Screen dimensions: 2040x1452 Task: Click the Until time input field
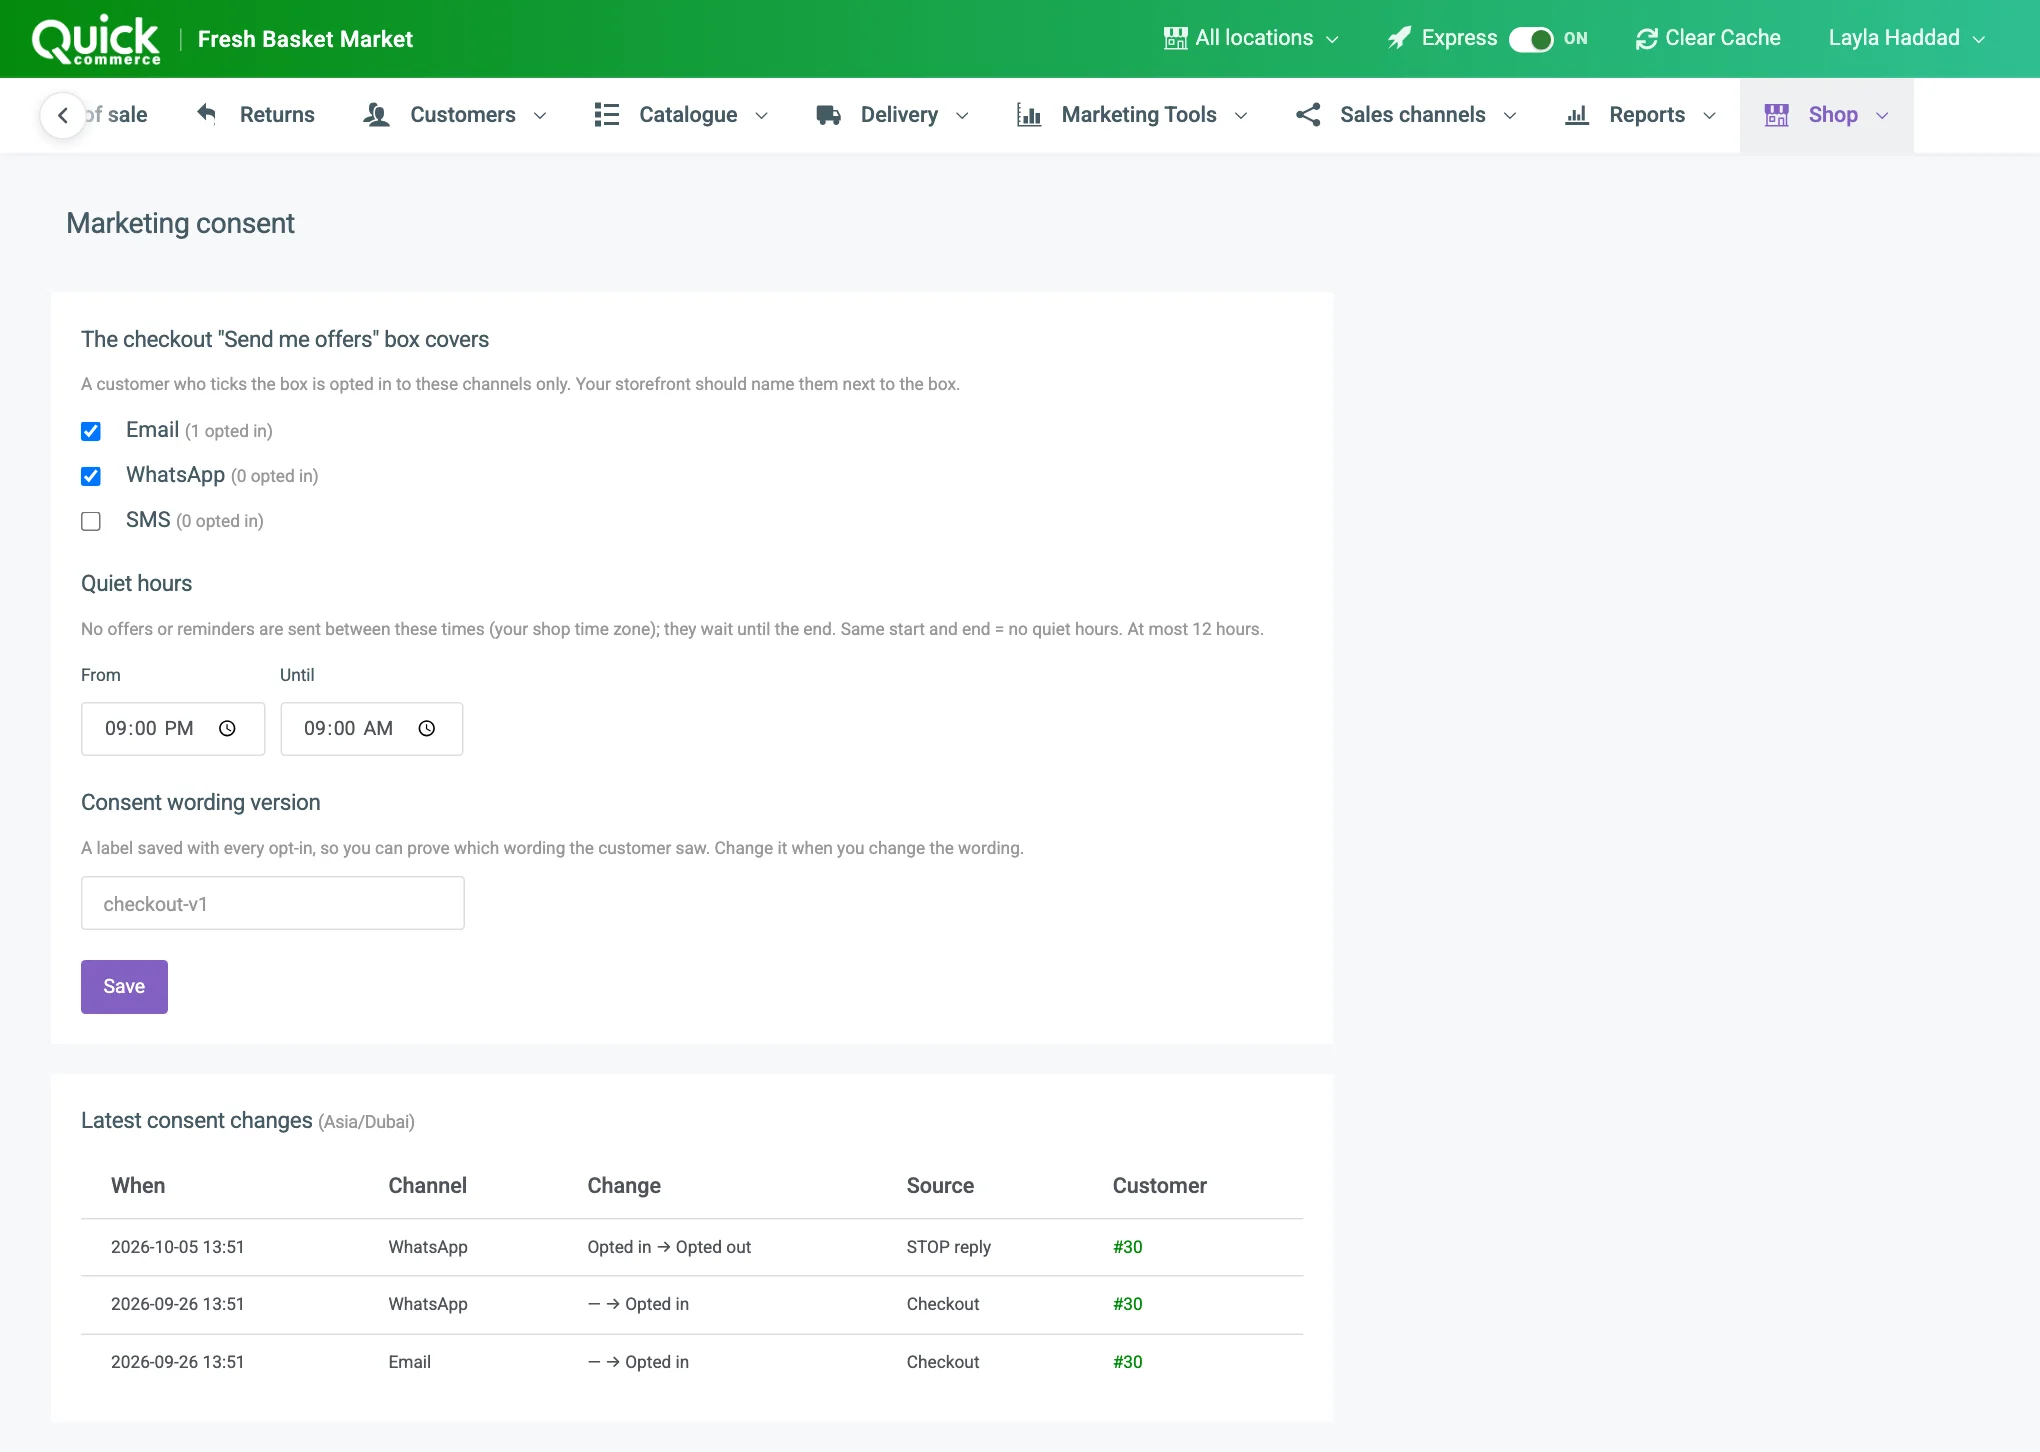coord(372,729)
